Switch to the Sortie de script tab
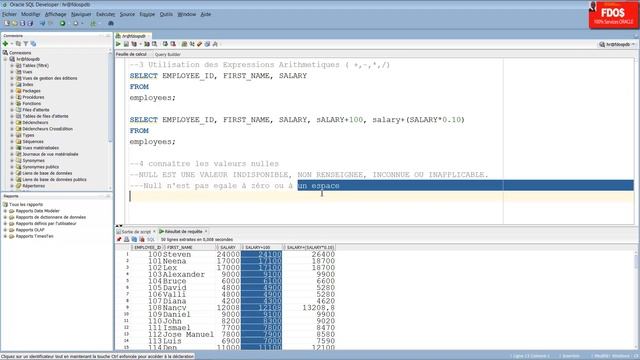Viewport: 640px width, 360px height. (136, 231)
